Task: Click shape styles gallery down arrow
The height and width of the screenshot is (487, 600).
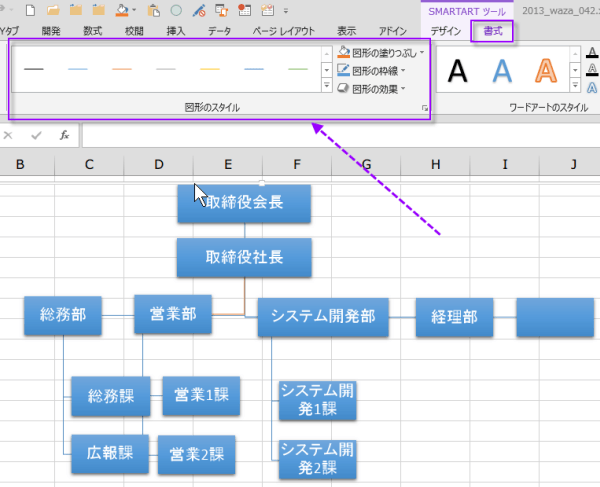Action: tap(327, 70)
